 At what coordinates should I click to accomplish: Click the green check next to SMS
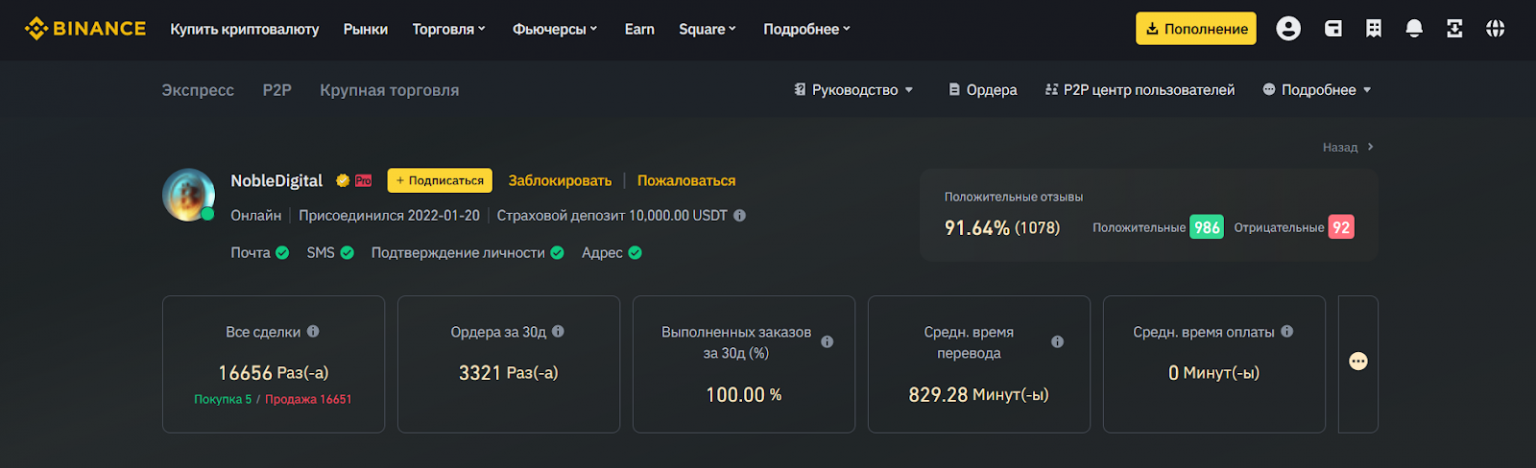(347, 253)
